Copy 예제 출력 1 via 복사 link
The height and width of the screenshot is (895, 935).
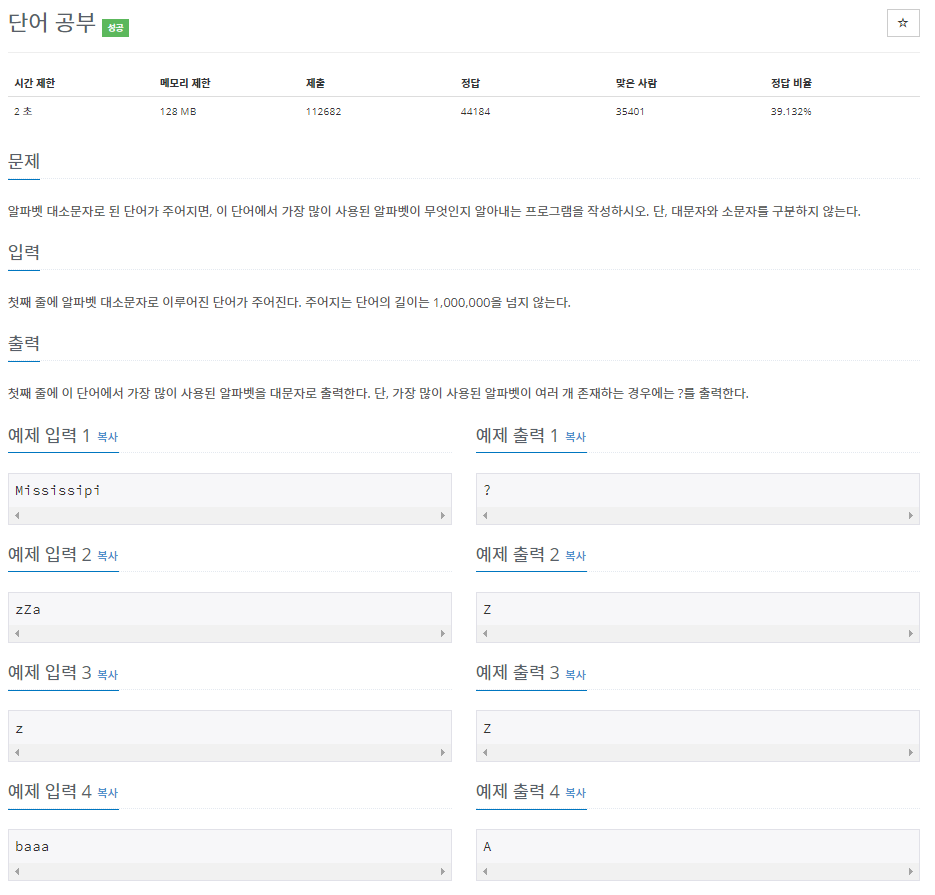pyautogui.click(x=575, y=437)
